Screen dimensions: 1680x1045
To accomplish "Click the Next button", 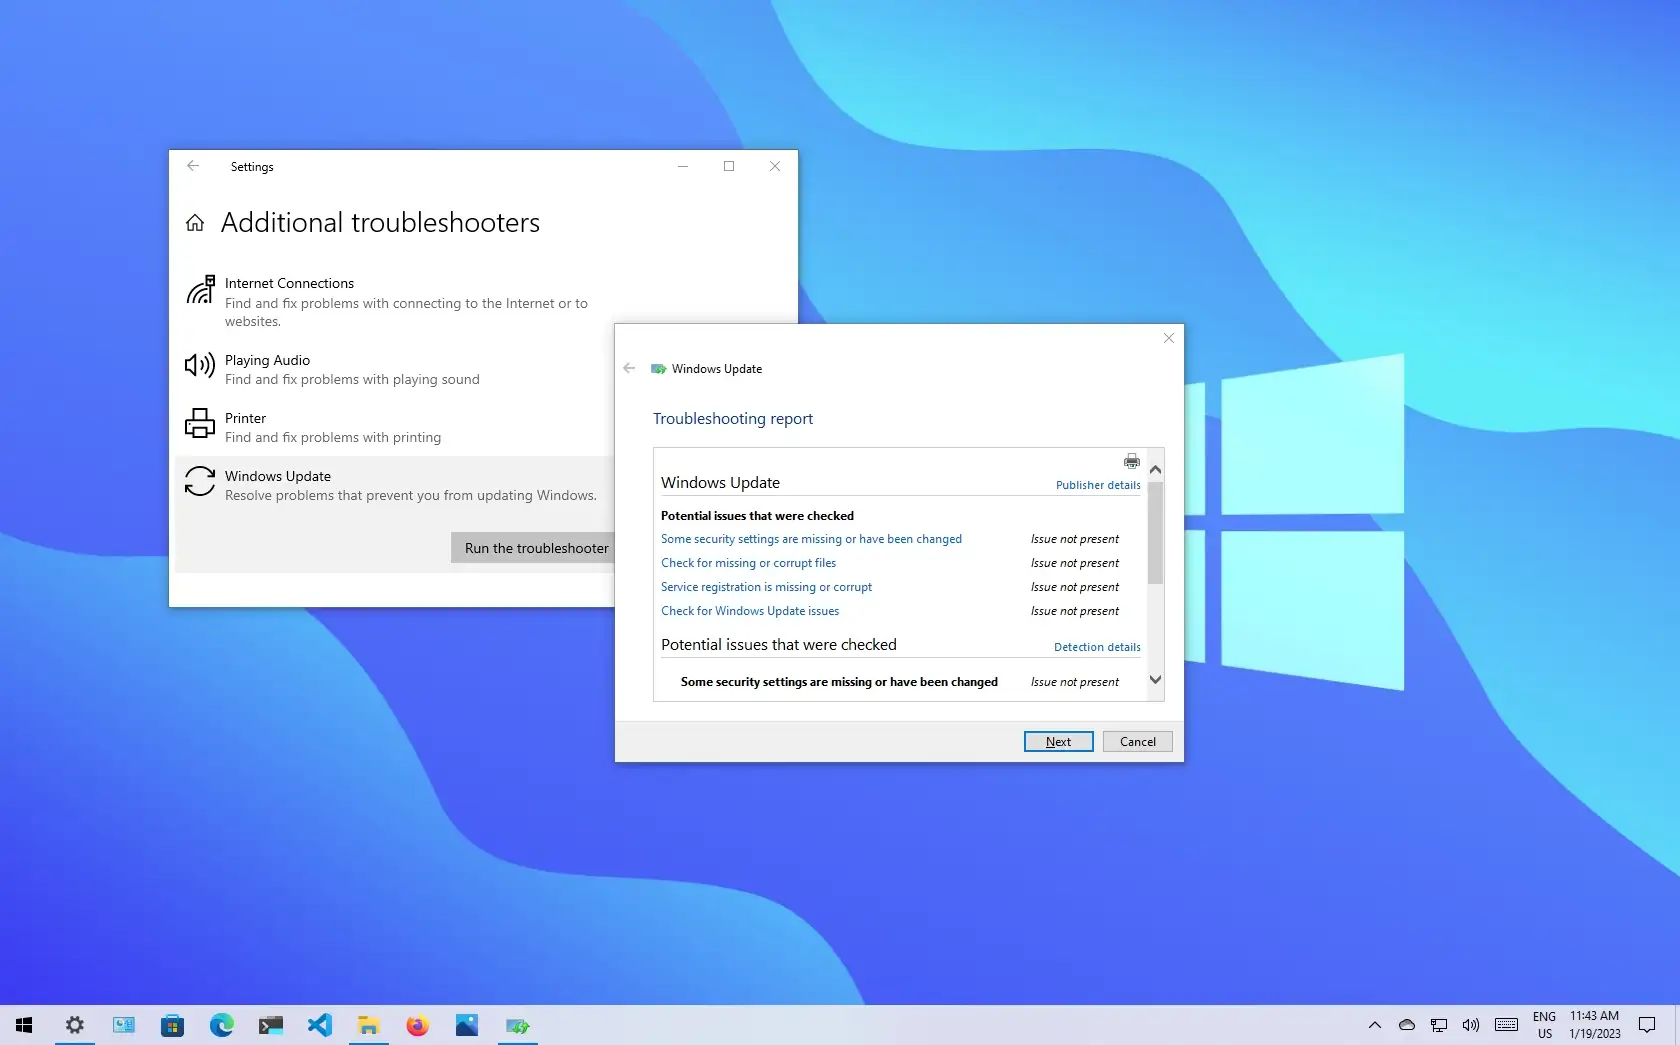I will tap(1058, 741).
